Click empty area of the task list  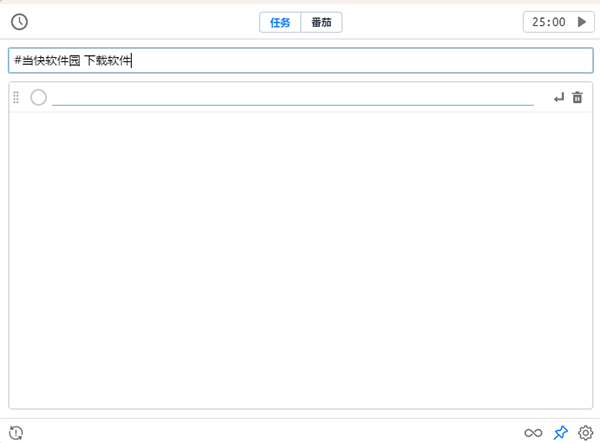tap(300, 260)
